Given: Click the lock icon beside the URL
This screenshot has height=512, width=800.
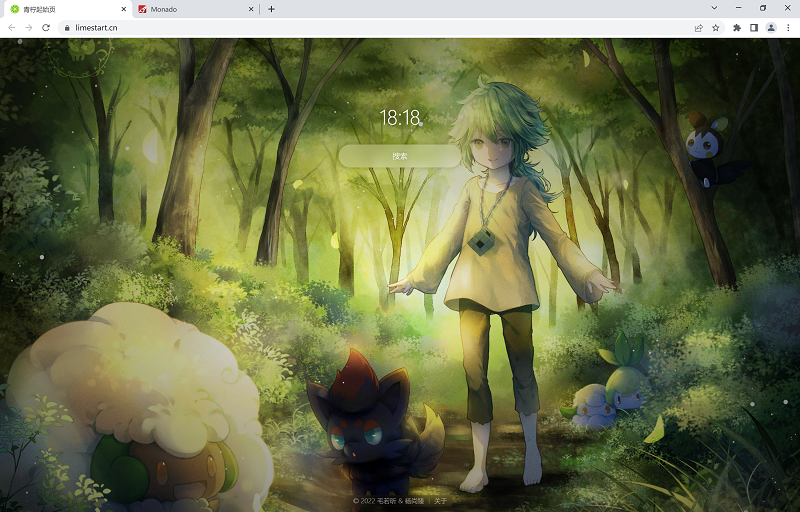Looking at the screenshot, I should coord(67,28).
